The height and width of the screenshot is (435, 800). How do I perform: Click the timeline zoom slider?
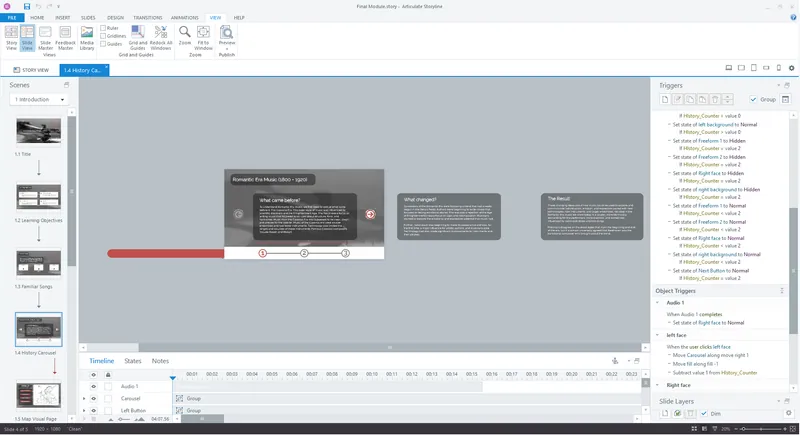pyautogui.click(x=124, y=419)
